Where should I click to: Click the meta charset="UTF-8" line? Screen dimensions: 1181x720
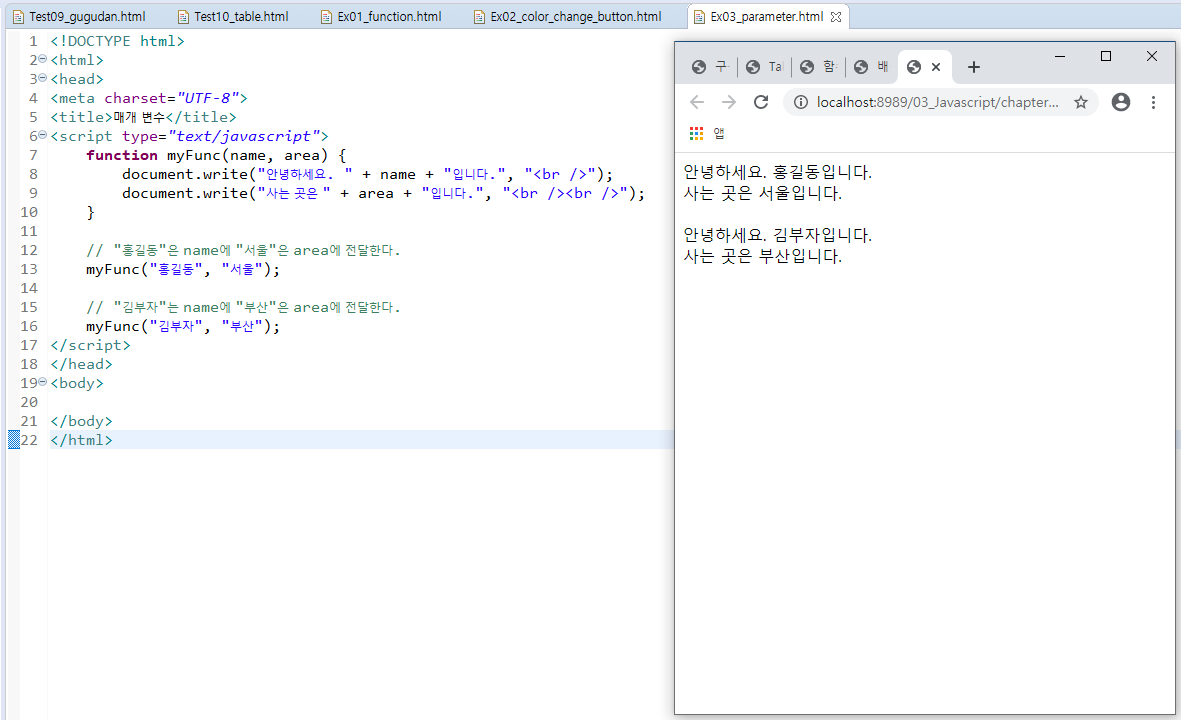(x=149, y=98)
